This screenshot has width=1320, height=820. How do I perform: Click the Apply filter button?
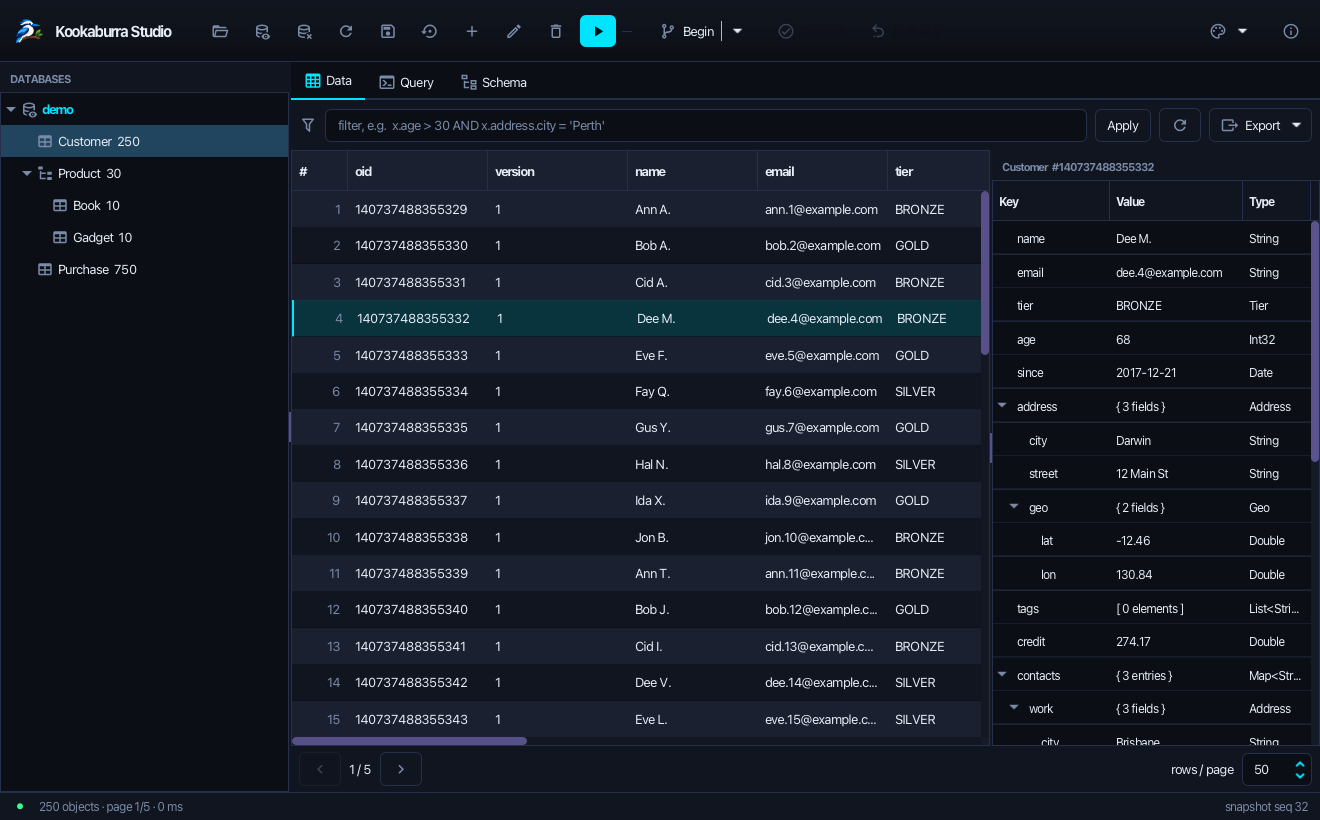[x=1123, y=125]
